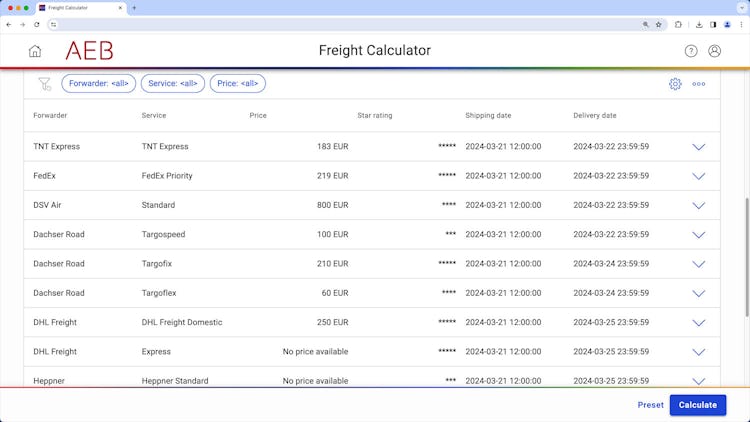Open the tab search dropdown arrow

(742, 8)
